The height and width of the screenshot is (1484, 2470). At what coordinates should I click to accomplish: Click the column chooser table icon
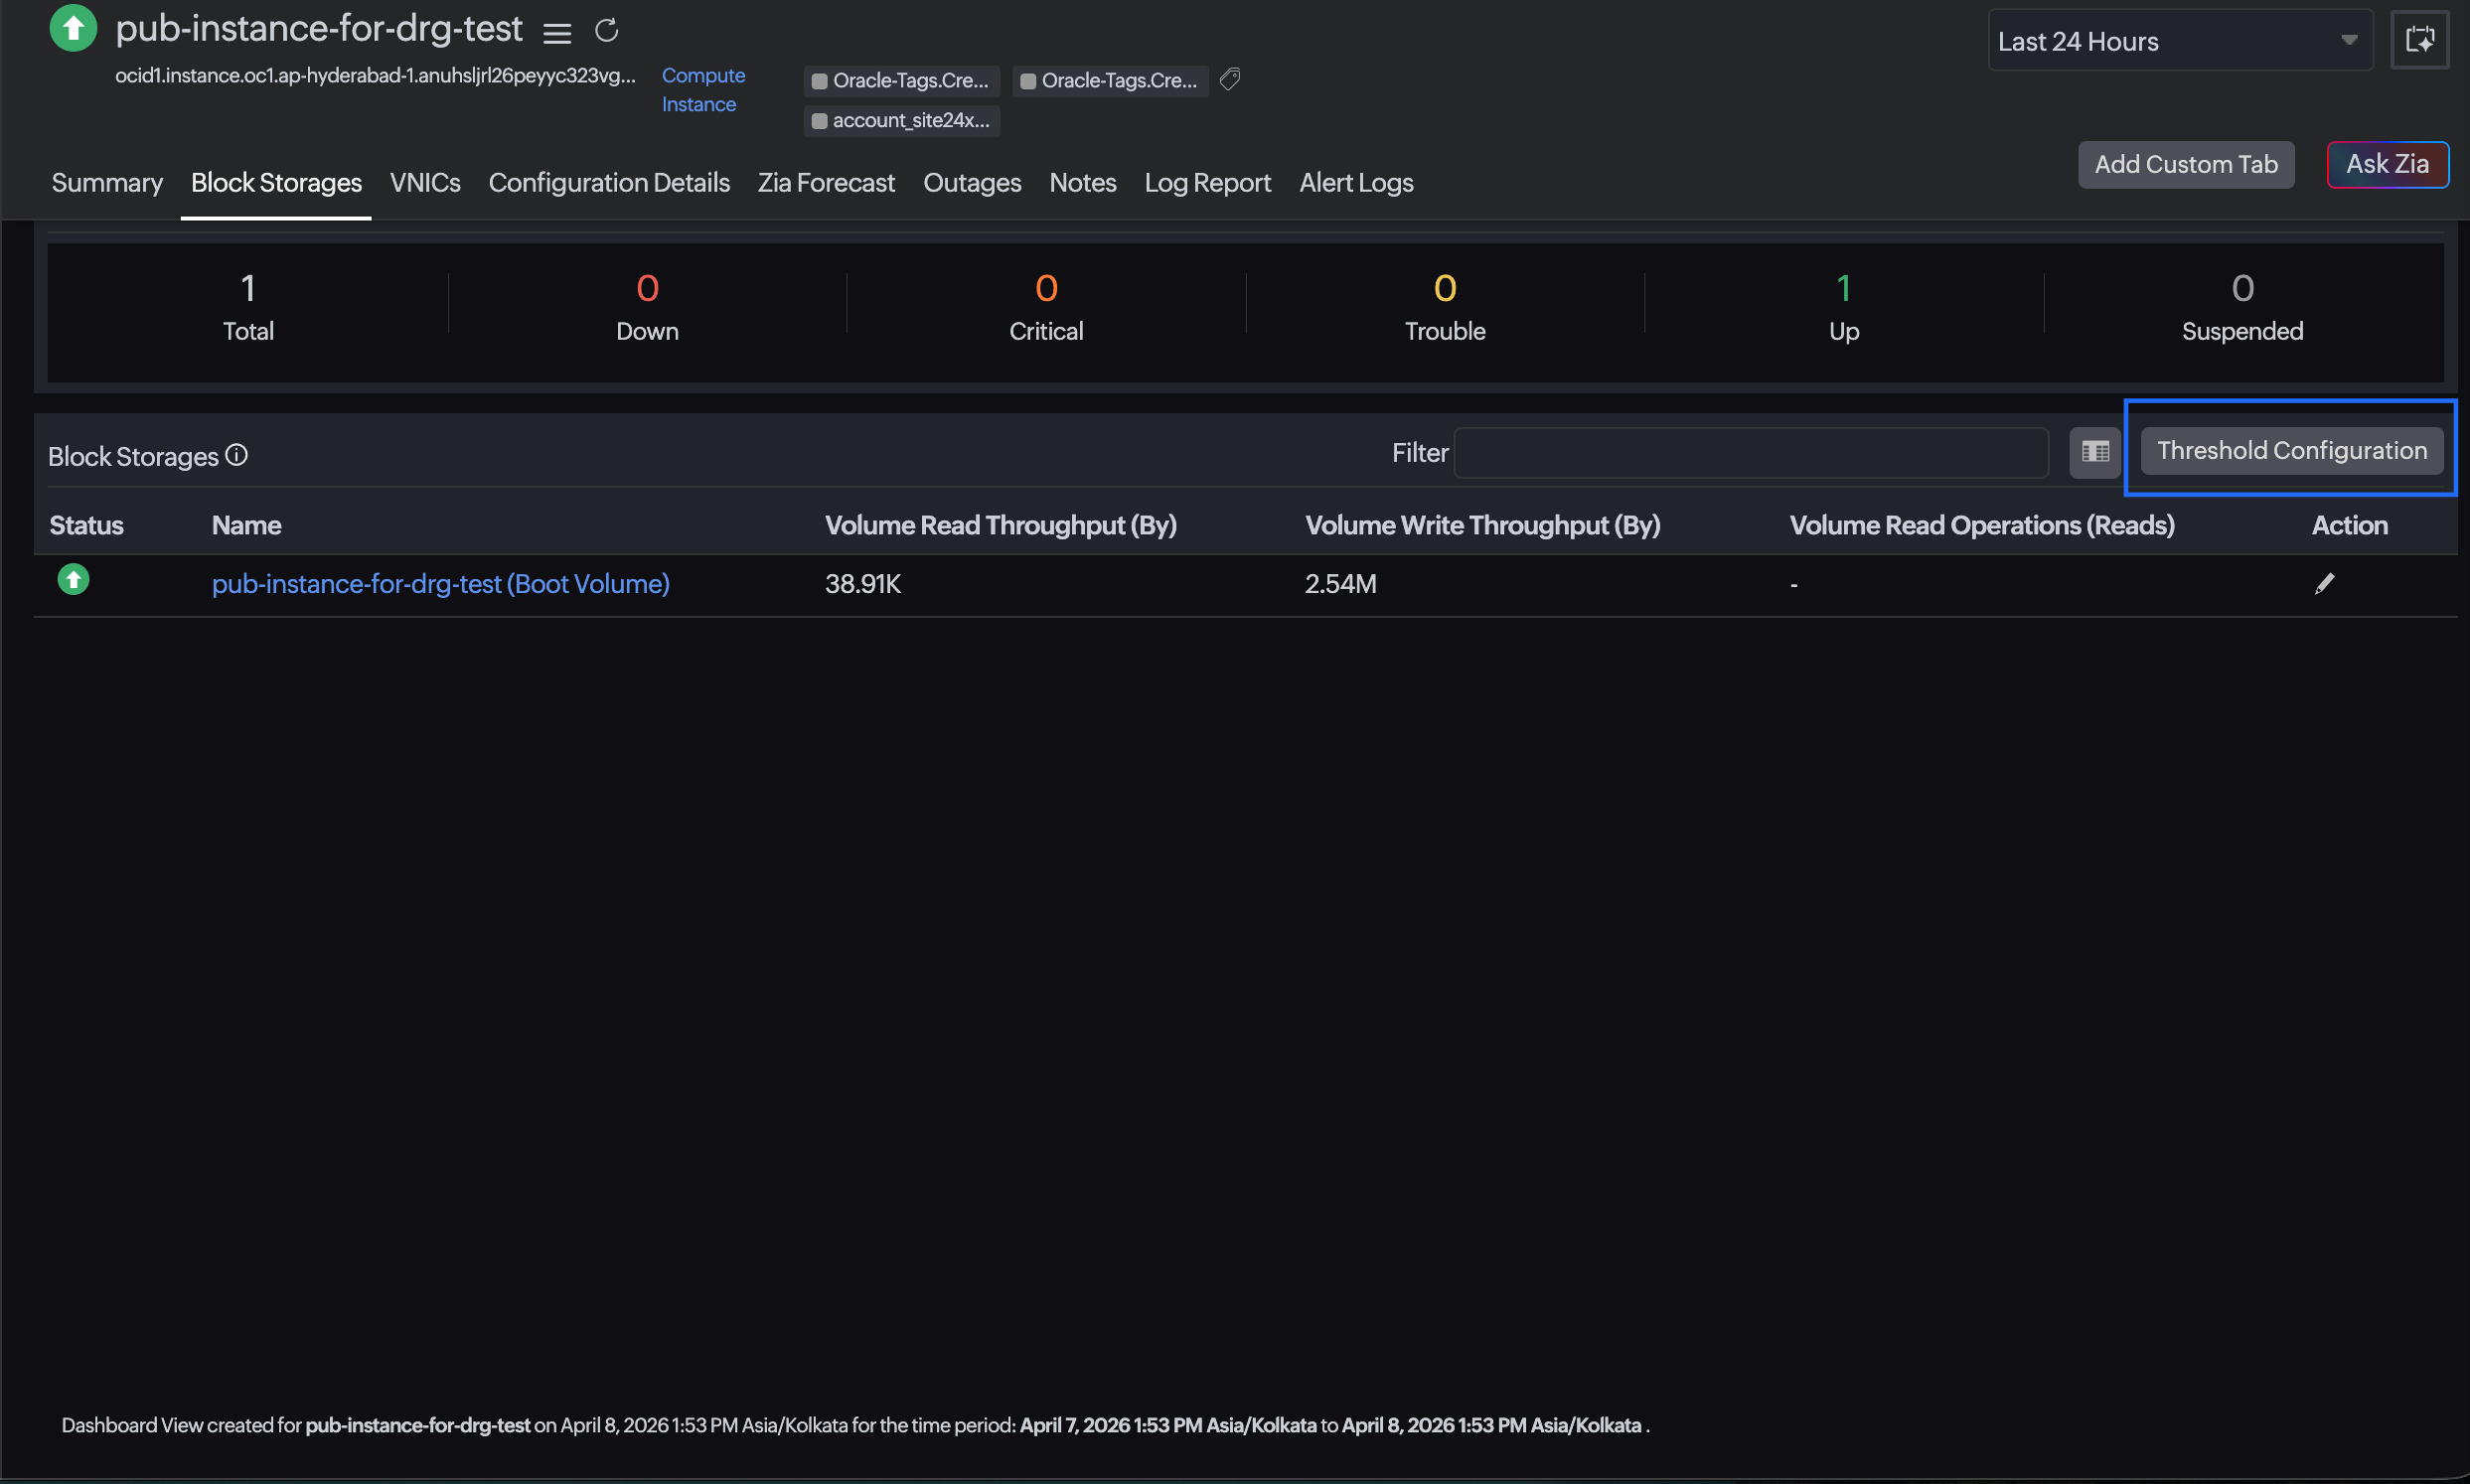pyautogui.click(x=2095, y=452)
